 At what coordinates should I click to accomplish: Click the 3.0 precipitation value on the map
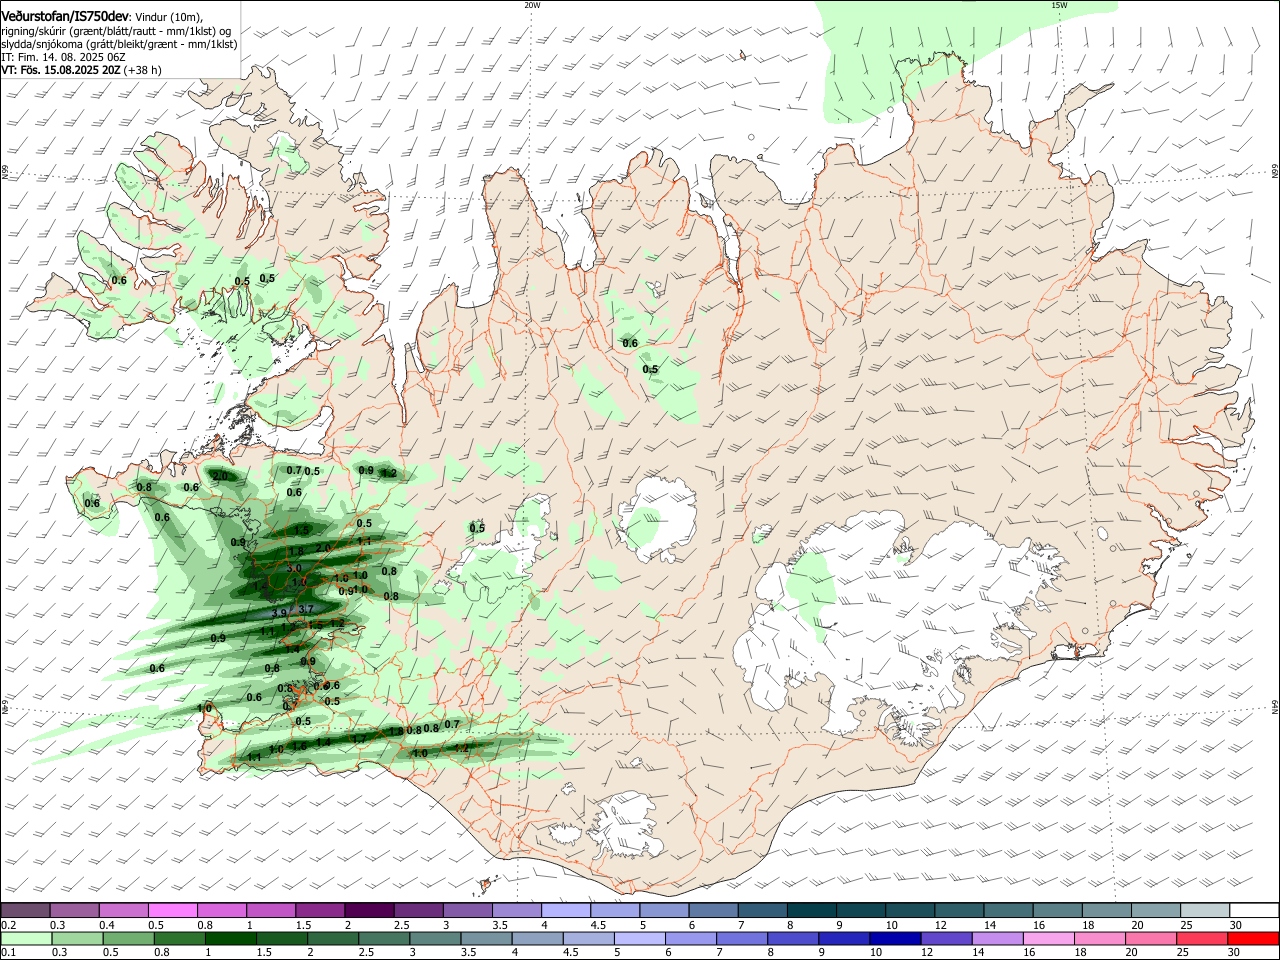[x=294, y=568]
